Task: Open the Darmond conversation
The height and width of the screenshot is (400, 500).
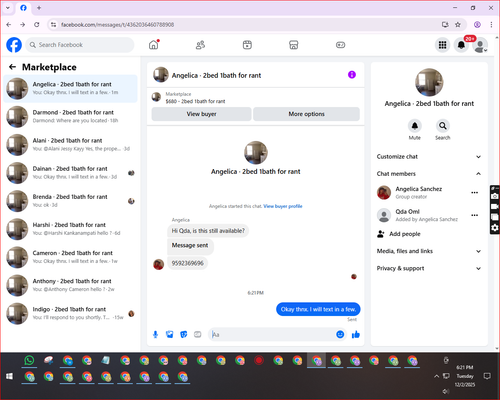Action: [x=70, y=117]
